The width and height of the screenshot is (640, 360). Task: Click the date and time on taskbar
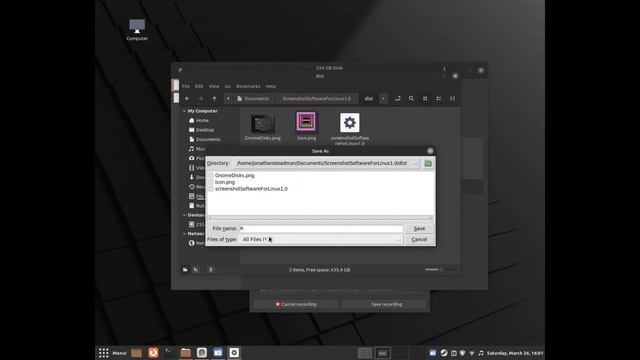[515, 353]
